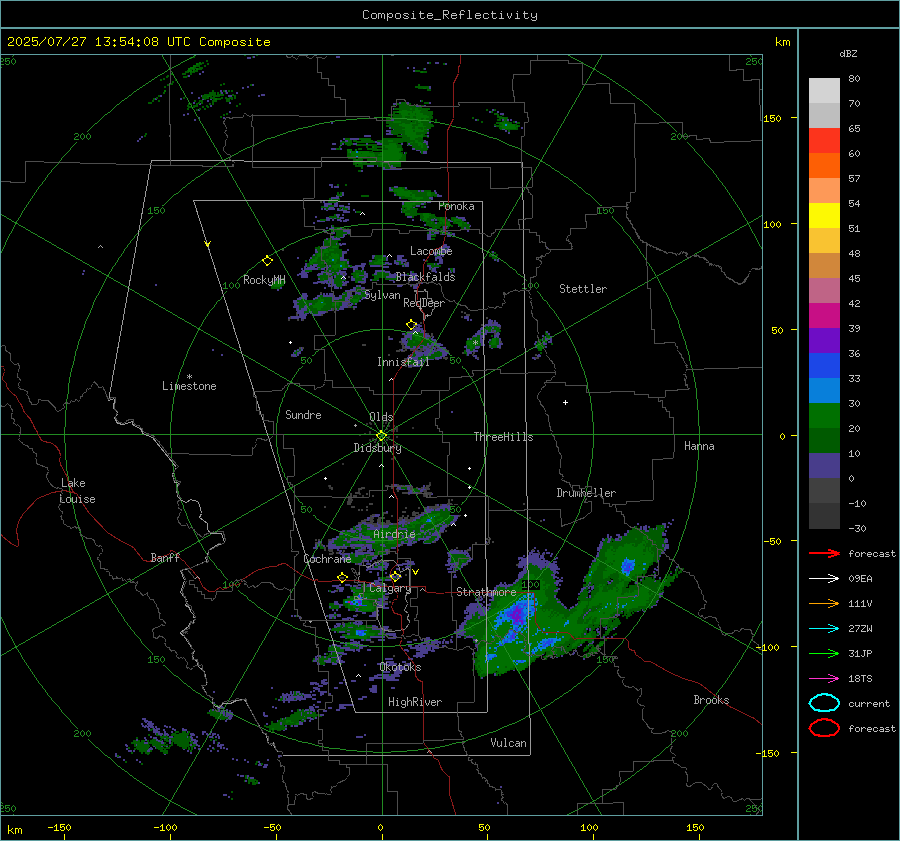
Task: Click the RedDeer label
Action: point(424,303)
